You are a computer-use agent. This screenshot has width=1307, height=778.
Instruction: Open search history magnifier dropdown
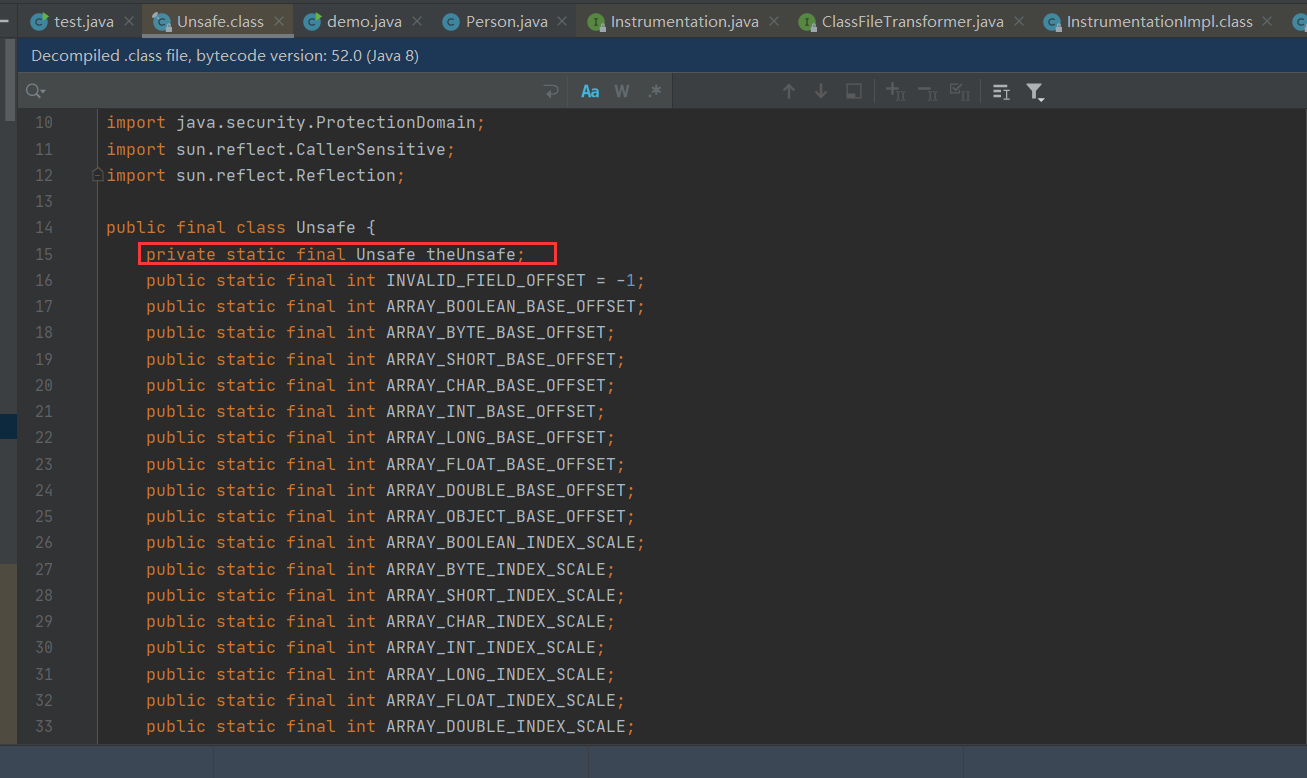(36, 91)
